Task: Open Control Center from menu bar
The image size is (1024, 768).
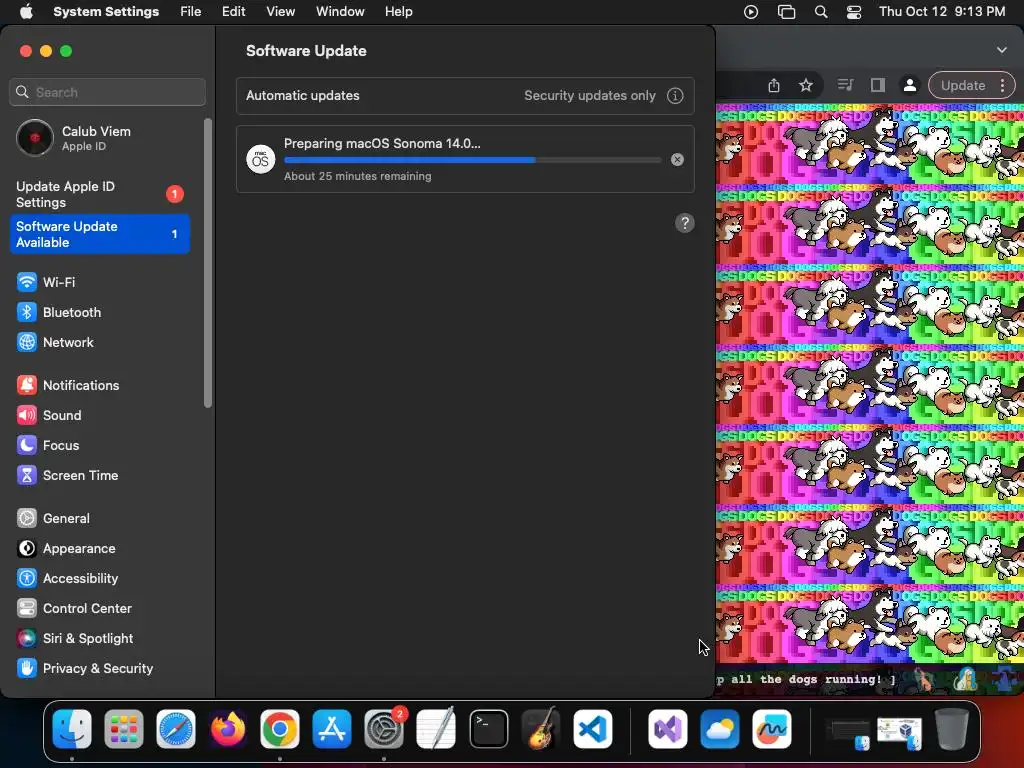Action: pos(854,12)
